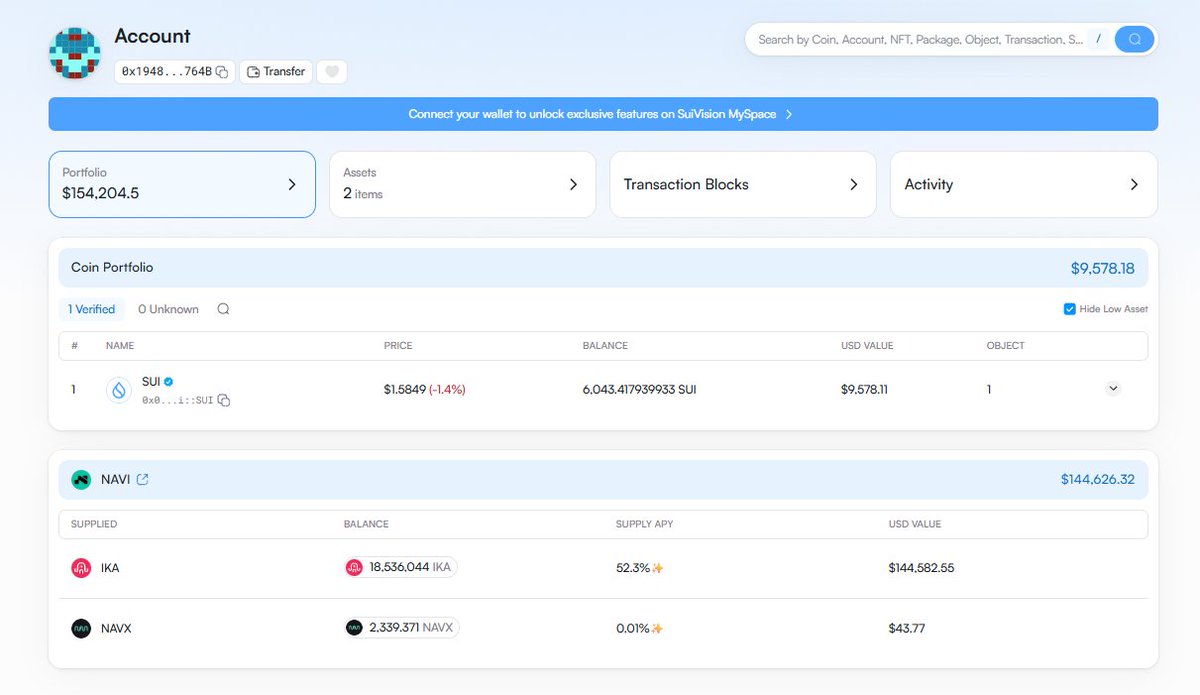The width and height of the screenshot is (1200, 695).
Task: Expand the SUI row dropdown arrow
Action: [x=1113, y=389]
